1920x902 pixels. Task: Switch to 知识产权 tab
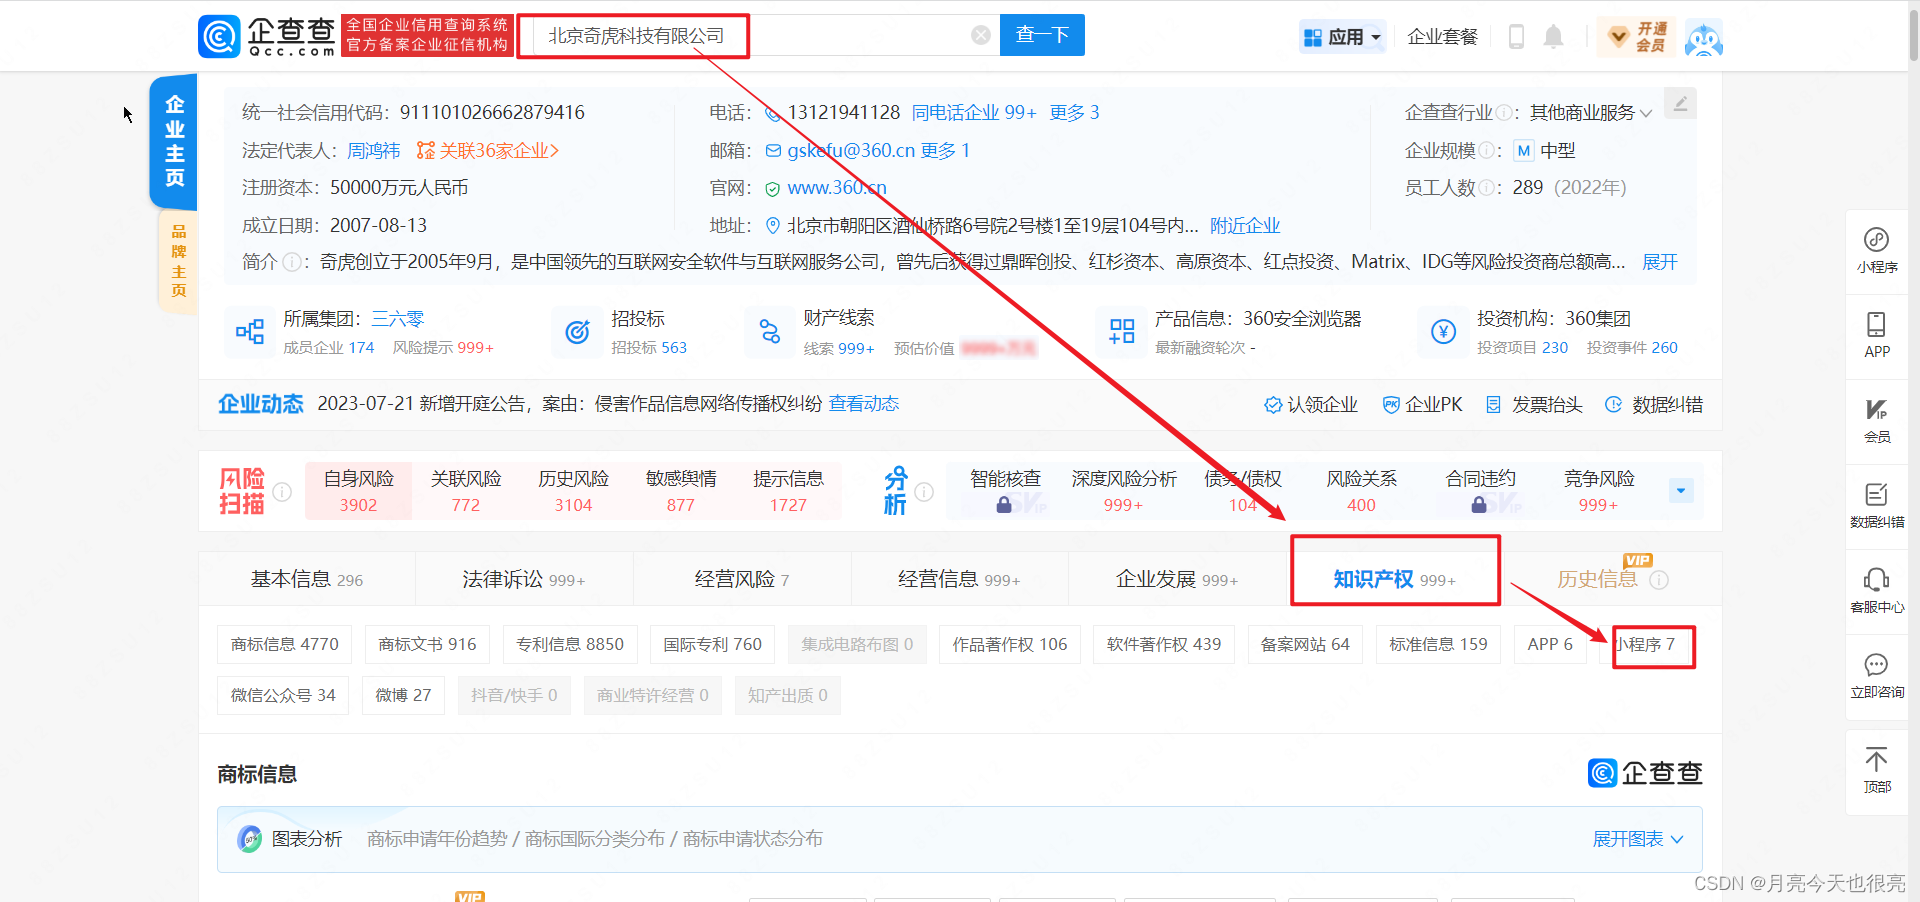(1395, 579)
